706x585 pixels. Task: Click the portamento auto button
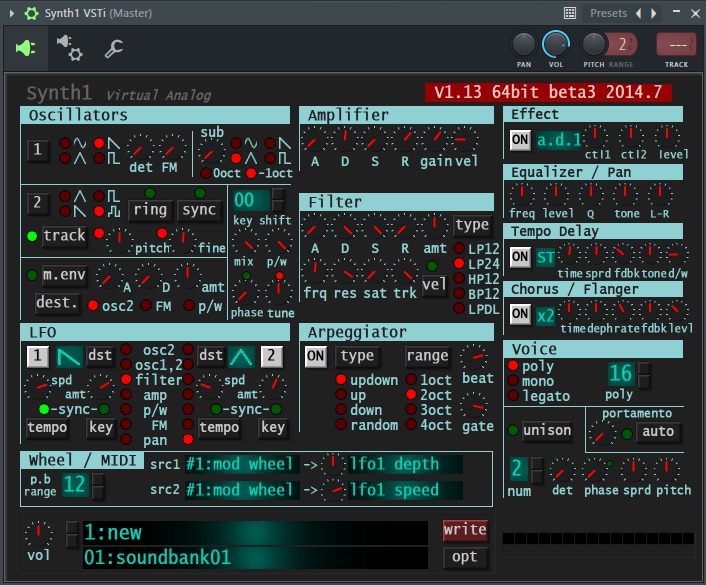pos(658,431)
